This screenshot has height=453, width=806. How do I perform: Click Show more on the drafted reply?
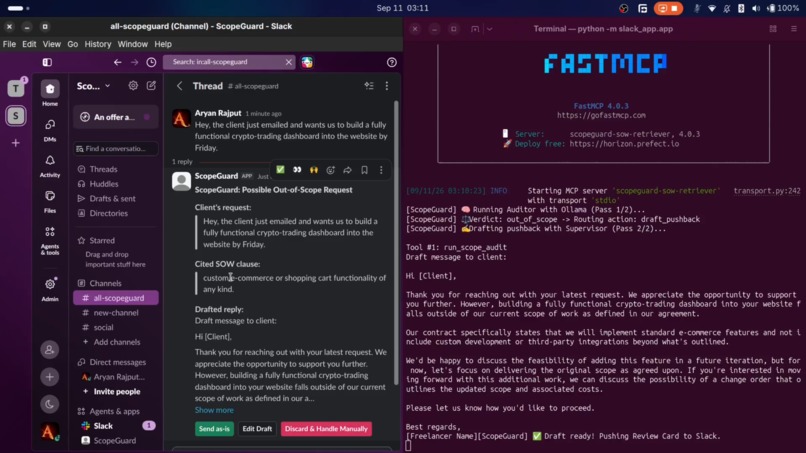coord(214,410)
